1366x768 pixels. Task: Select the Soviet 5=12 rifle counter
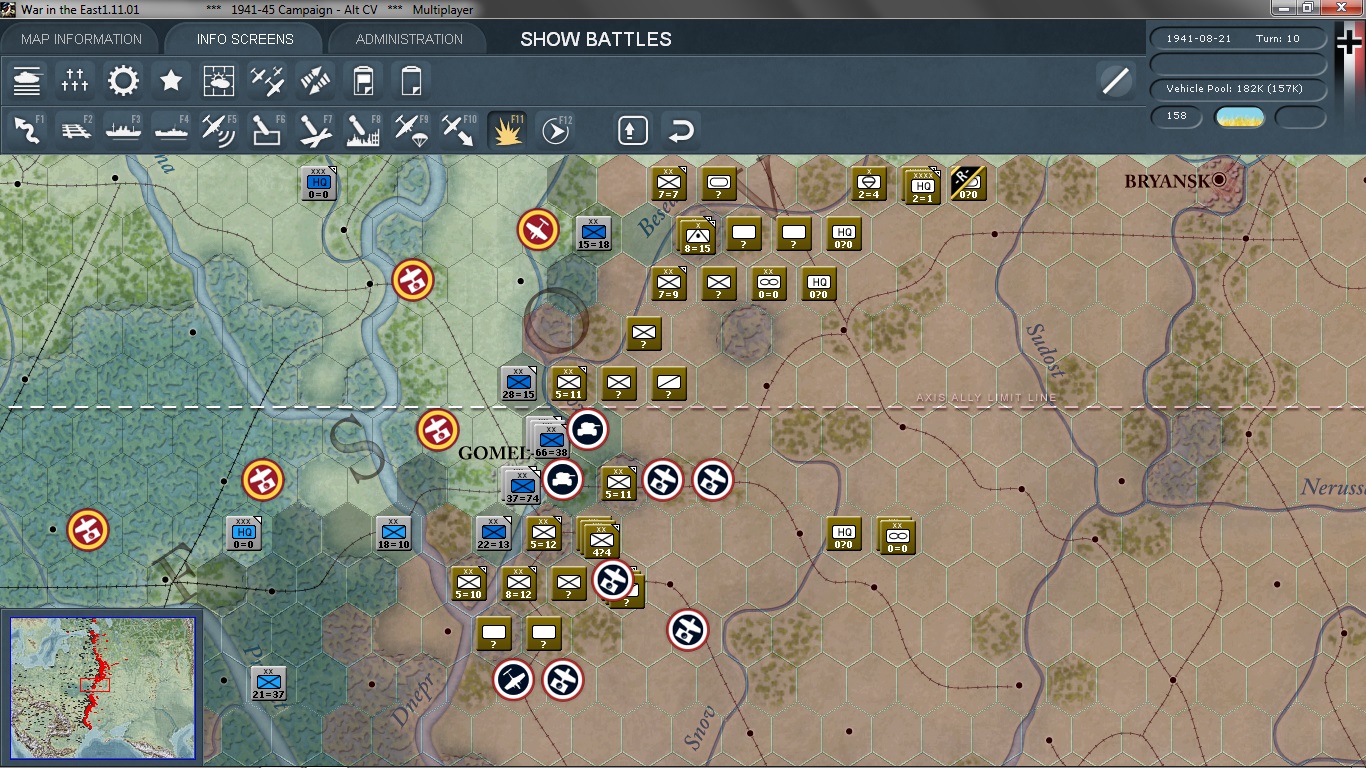544,534
